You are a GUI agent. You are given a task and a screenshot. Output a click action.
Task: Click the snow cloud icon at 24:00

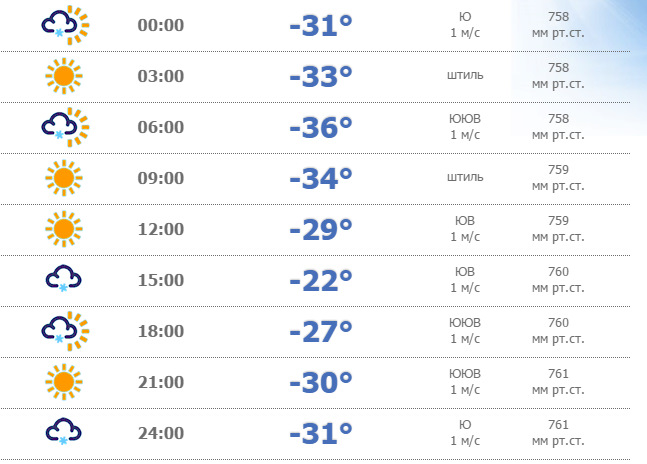tap(63, 432)
